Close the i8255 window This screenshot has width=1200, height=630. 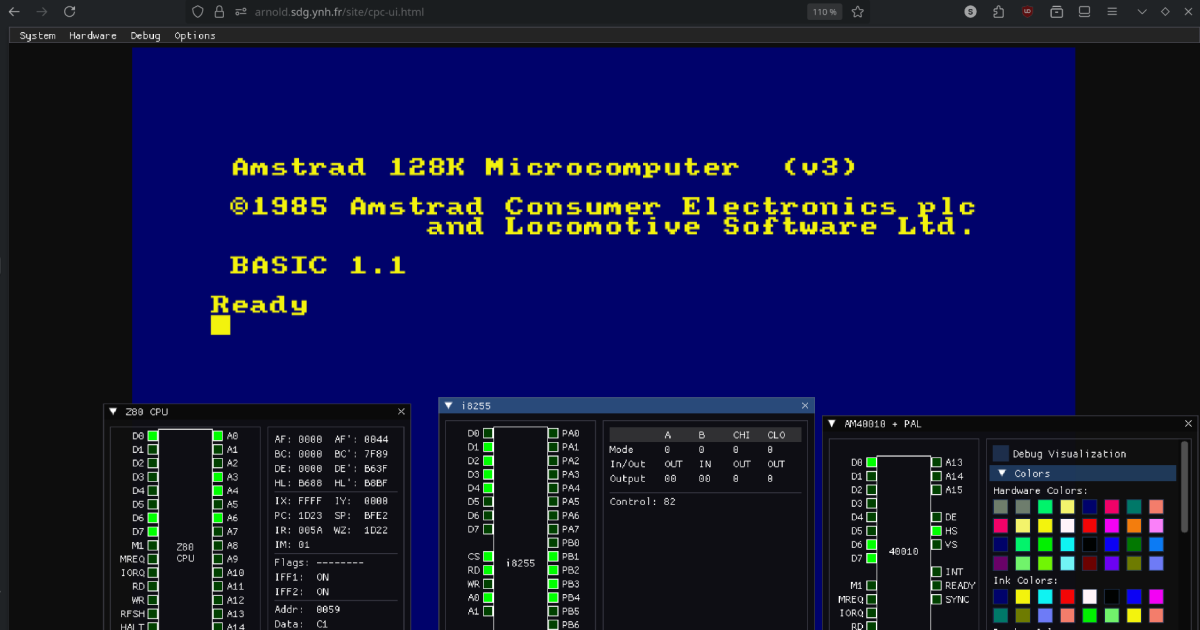[805, 406]
